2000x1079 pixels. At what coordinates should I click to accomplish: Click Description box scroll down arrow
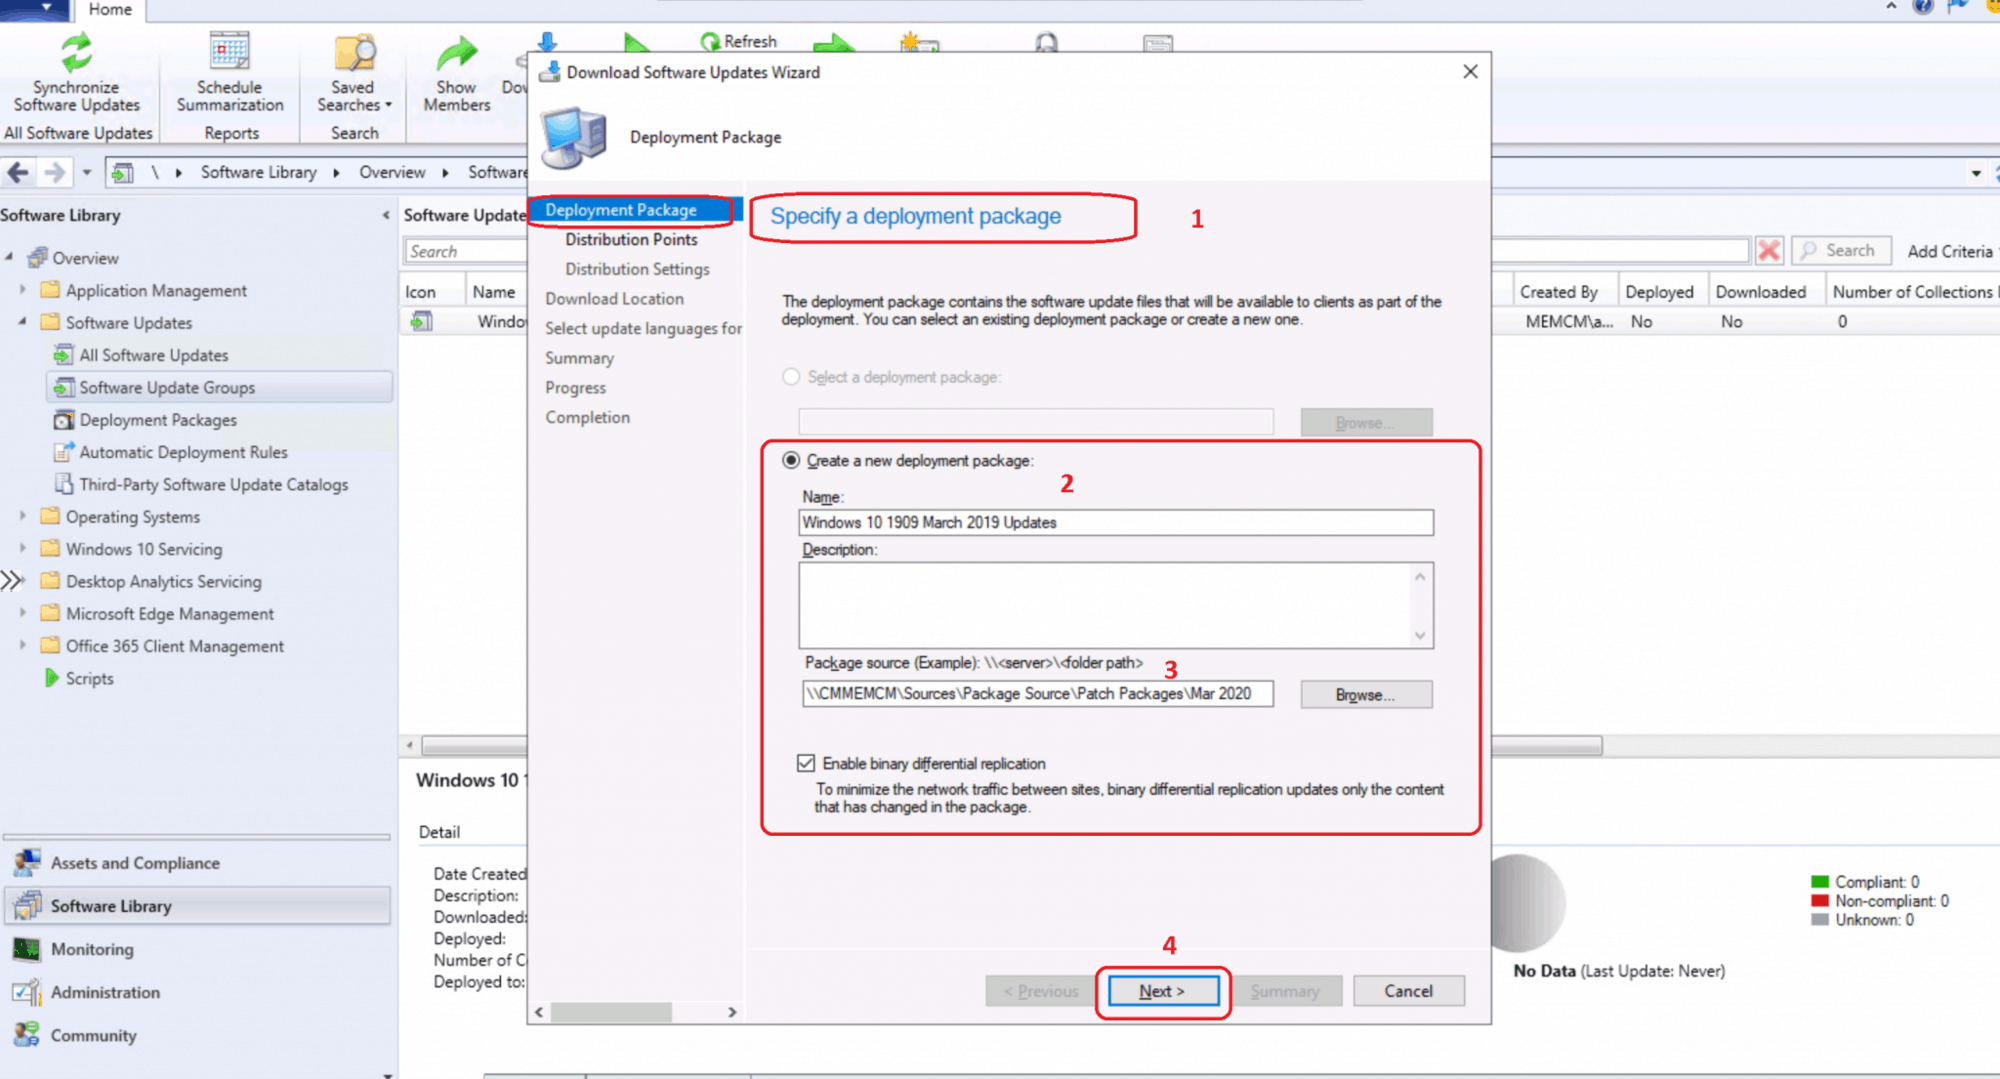point(1420,636)
